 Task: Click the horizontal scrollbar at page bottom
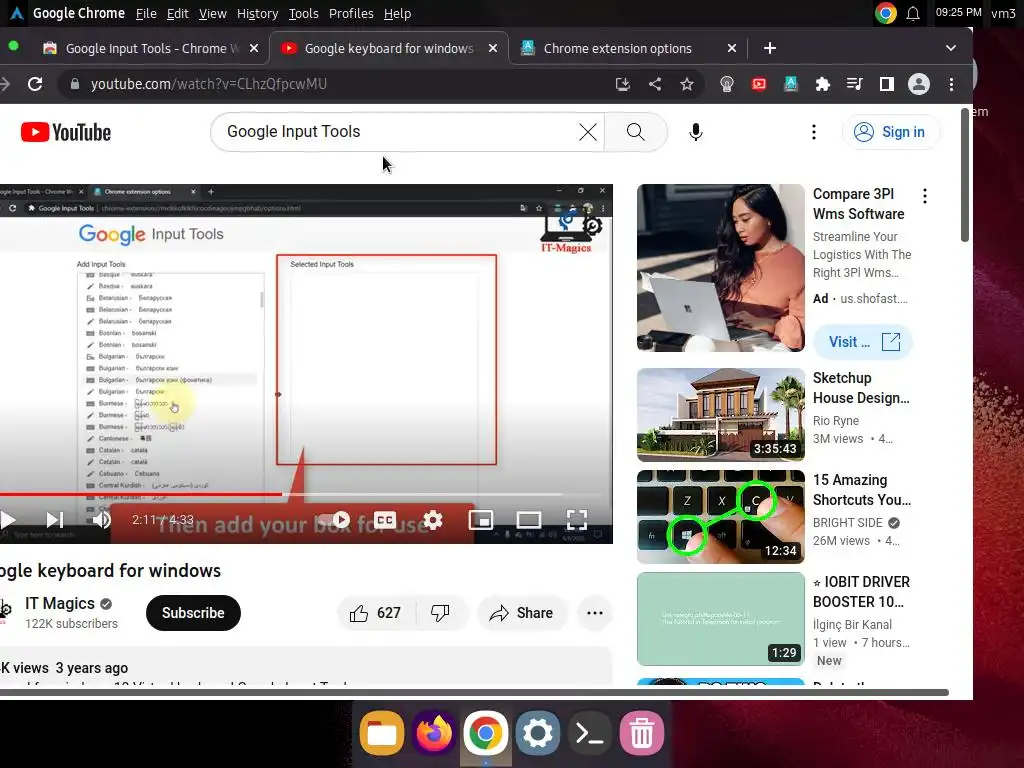click(474, 692)
